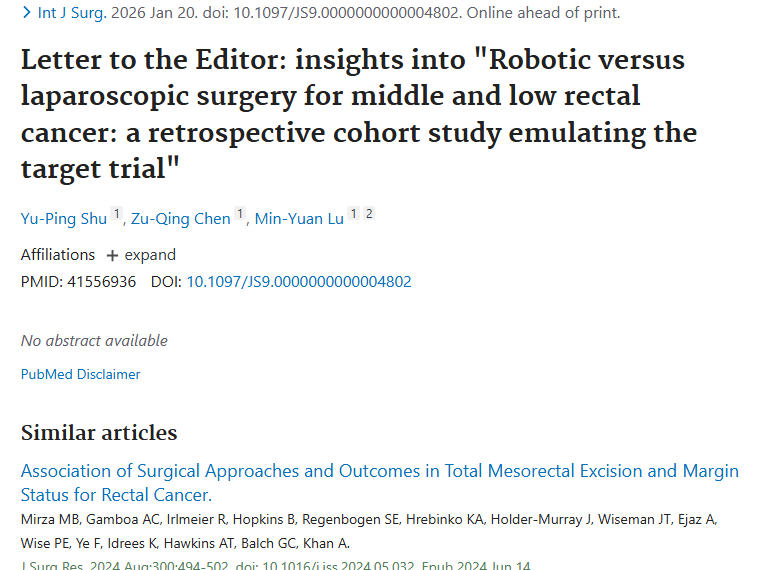Click affiliation superscript 1 after Zu-Qing Chen
Screen dimensions: 760x570
click(240, 215)
